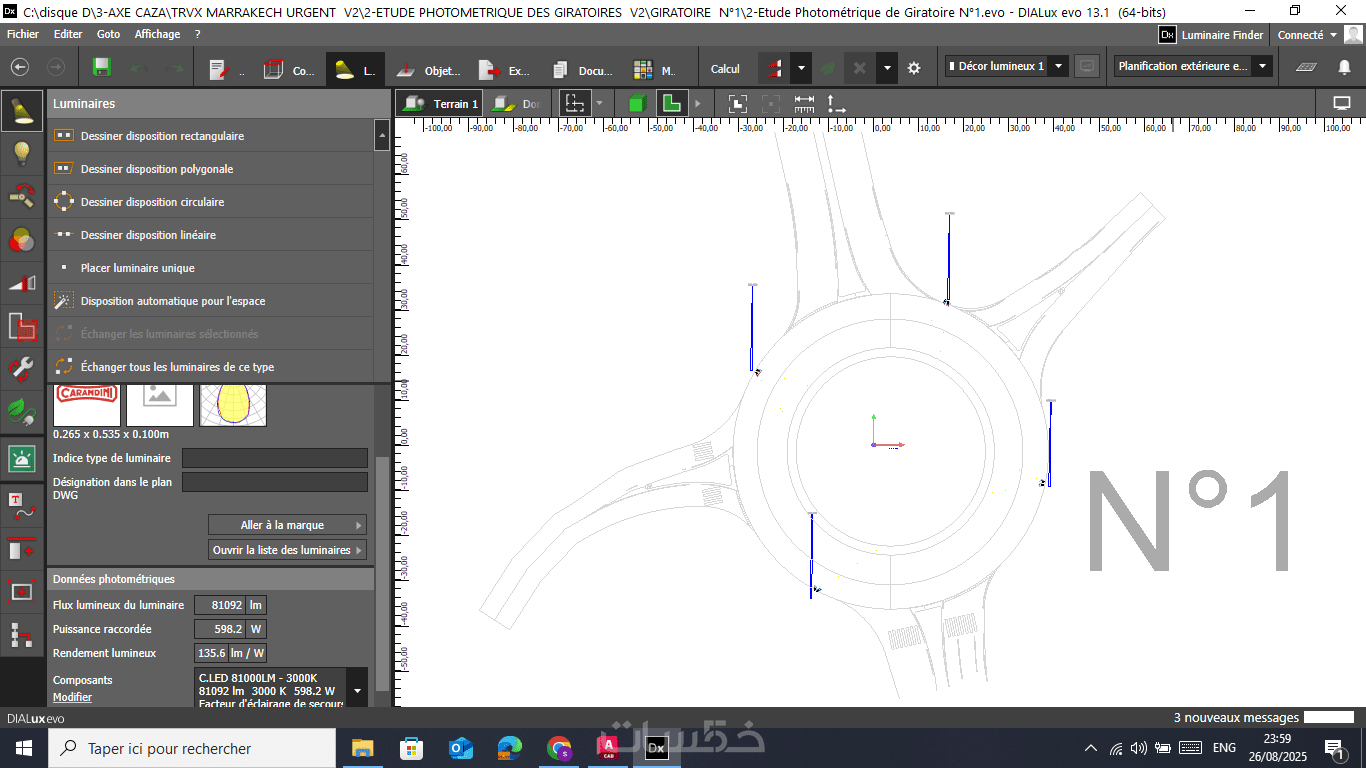Viewport: 1366px width, 768px height.
Task: Select the colour filters sidebar tool
Action: tap(22, 240)
